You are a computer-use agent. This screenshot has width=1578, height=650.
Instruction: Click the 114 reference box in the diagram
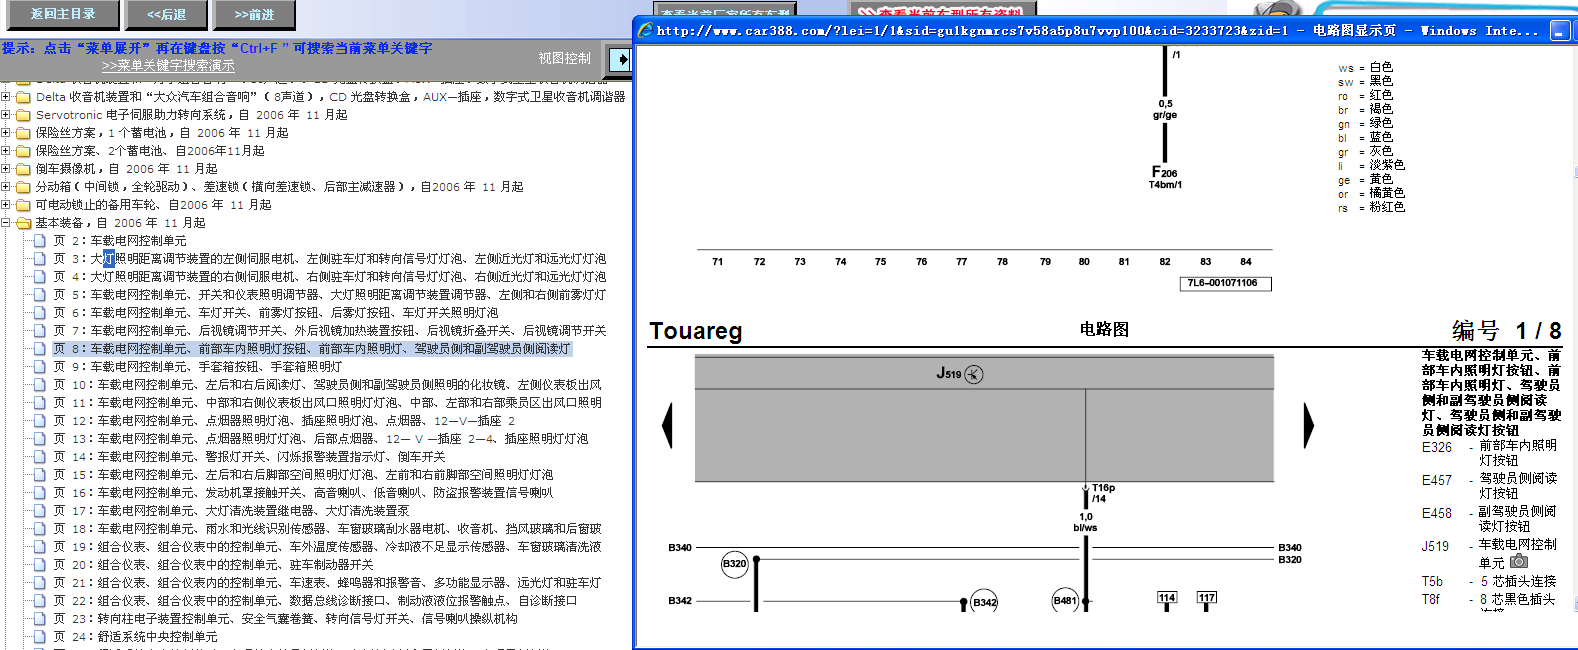coord(1166,598)
